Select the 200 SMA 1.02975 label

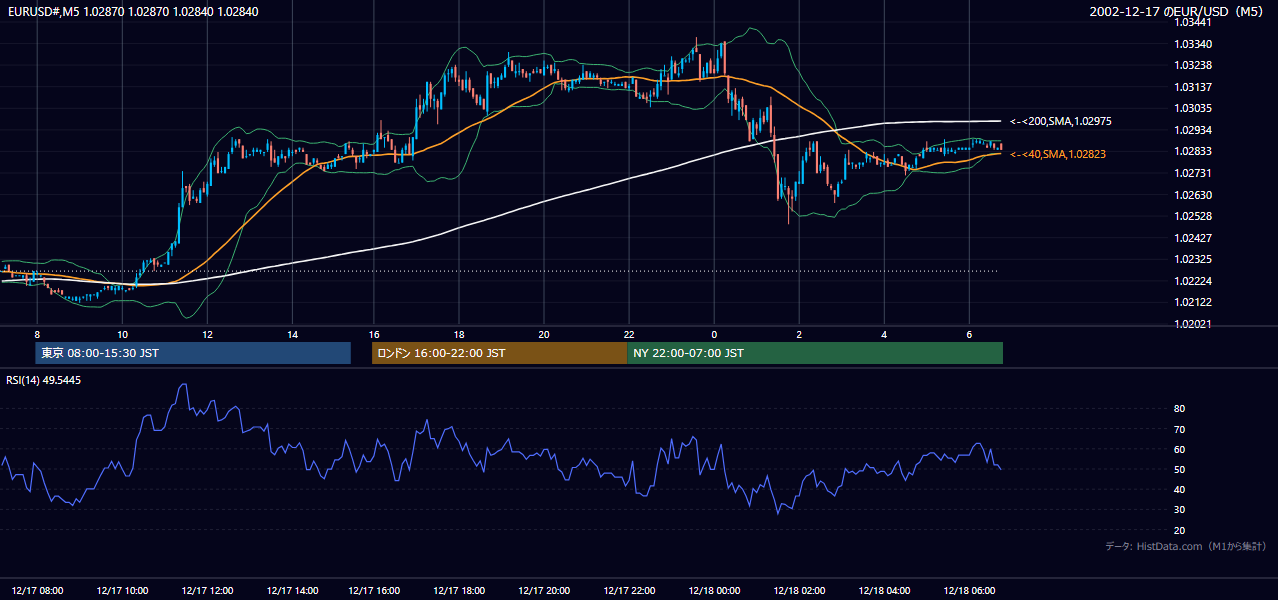click(1062, 121)
